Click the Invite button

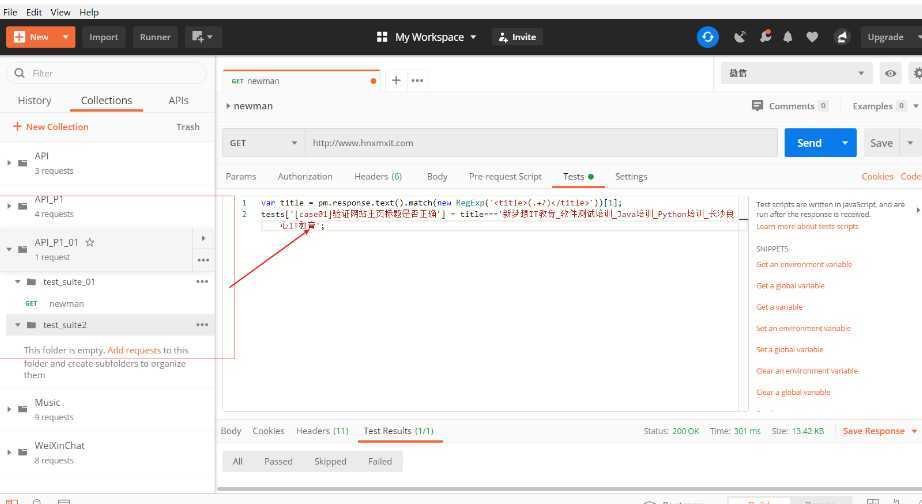click(517, 37)
